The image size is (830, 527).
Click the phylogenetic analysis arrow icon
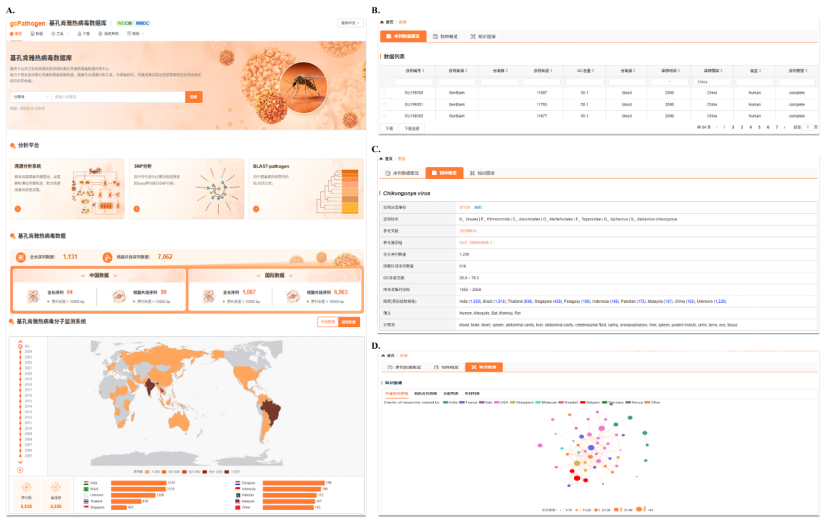tap(17, 209)
